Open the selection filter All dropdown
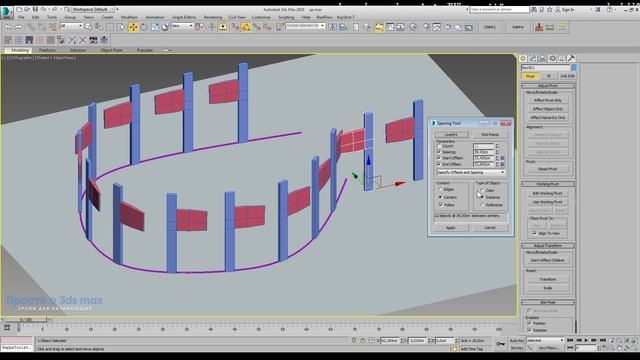Image resolution: width=640 pixels, height=360 pixels. (x=71, y=26)
